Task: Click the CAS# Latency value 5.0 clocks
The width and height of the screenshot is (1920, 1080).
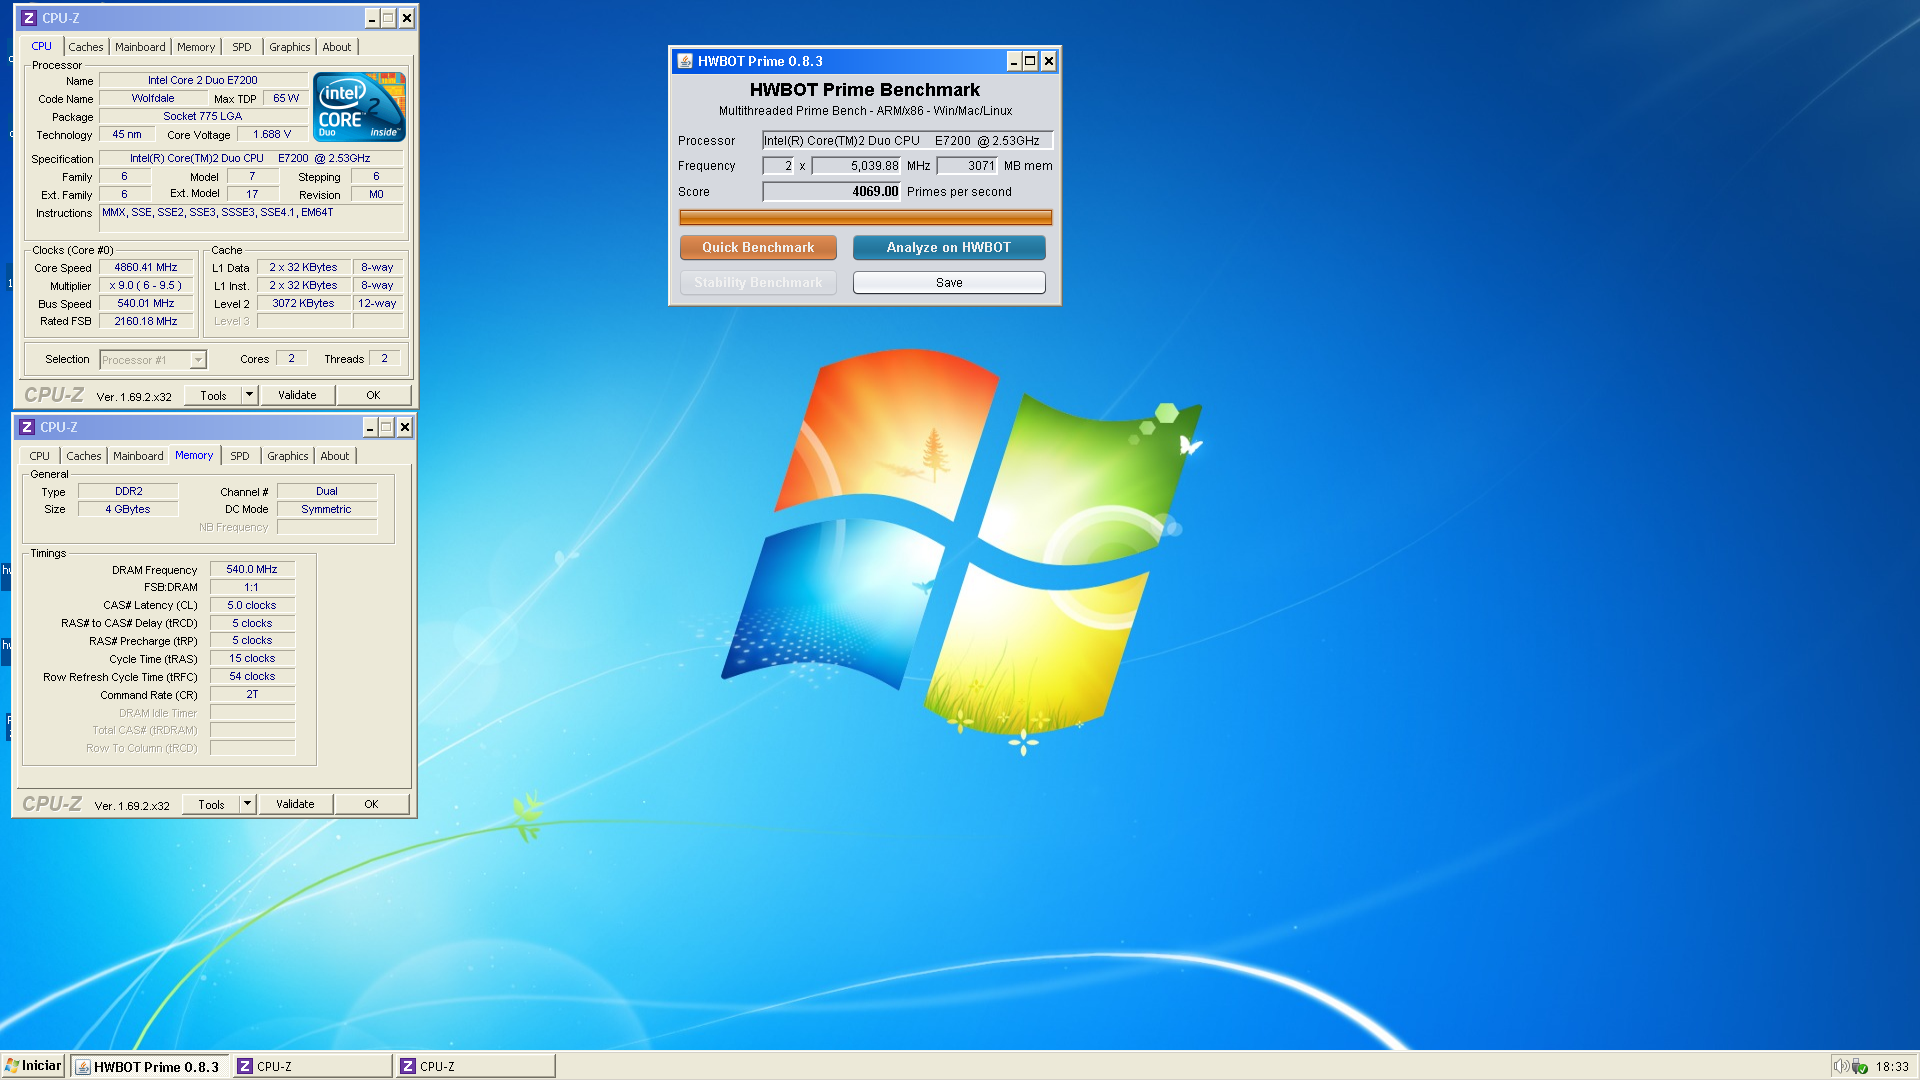Action: 252,605
